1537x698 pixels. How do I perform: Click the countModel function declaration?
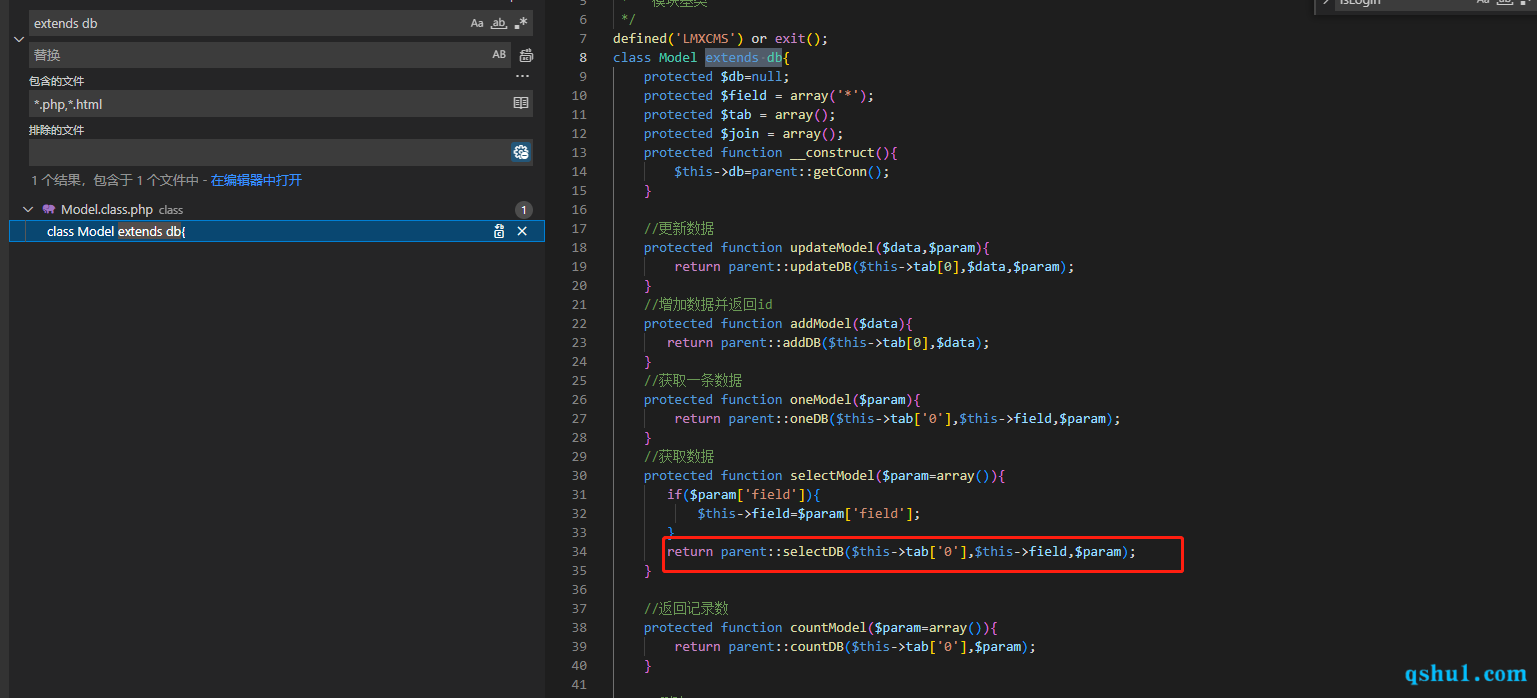click(821, 628)
